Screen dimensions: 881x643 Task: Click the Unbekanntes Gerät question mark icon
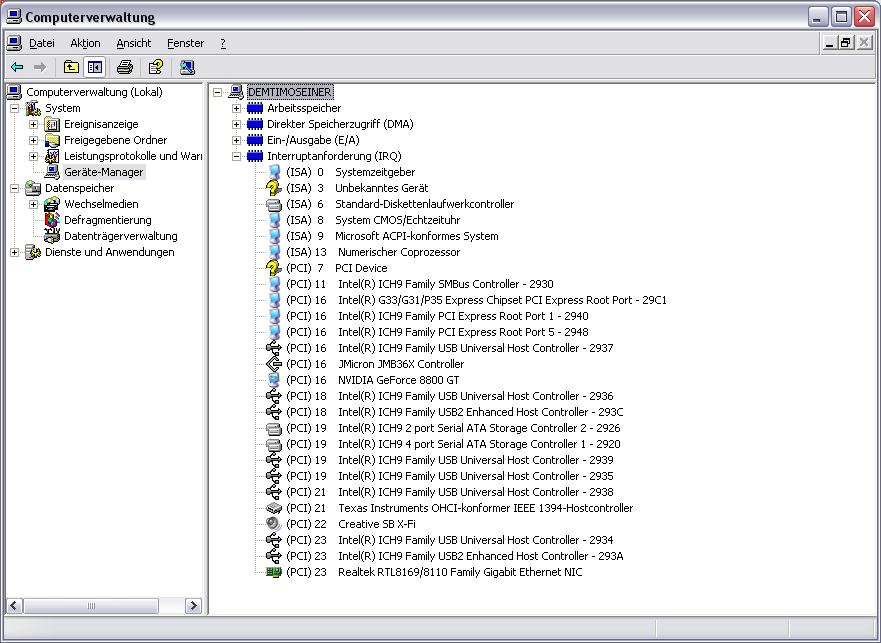click(274, 188)
